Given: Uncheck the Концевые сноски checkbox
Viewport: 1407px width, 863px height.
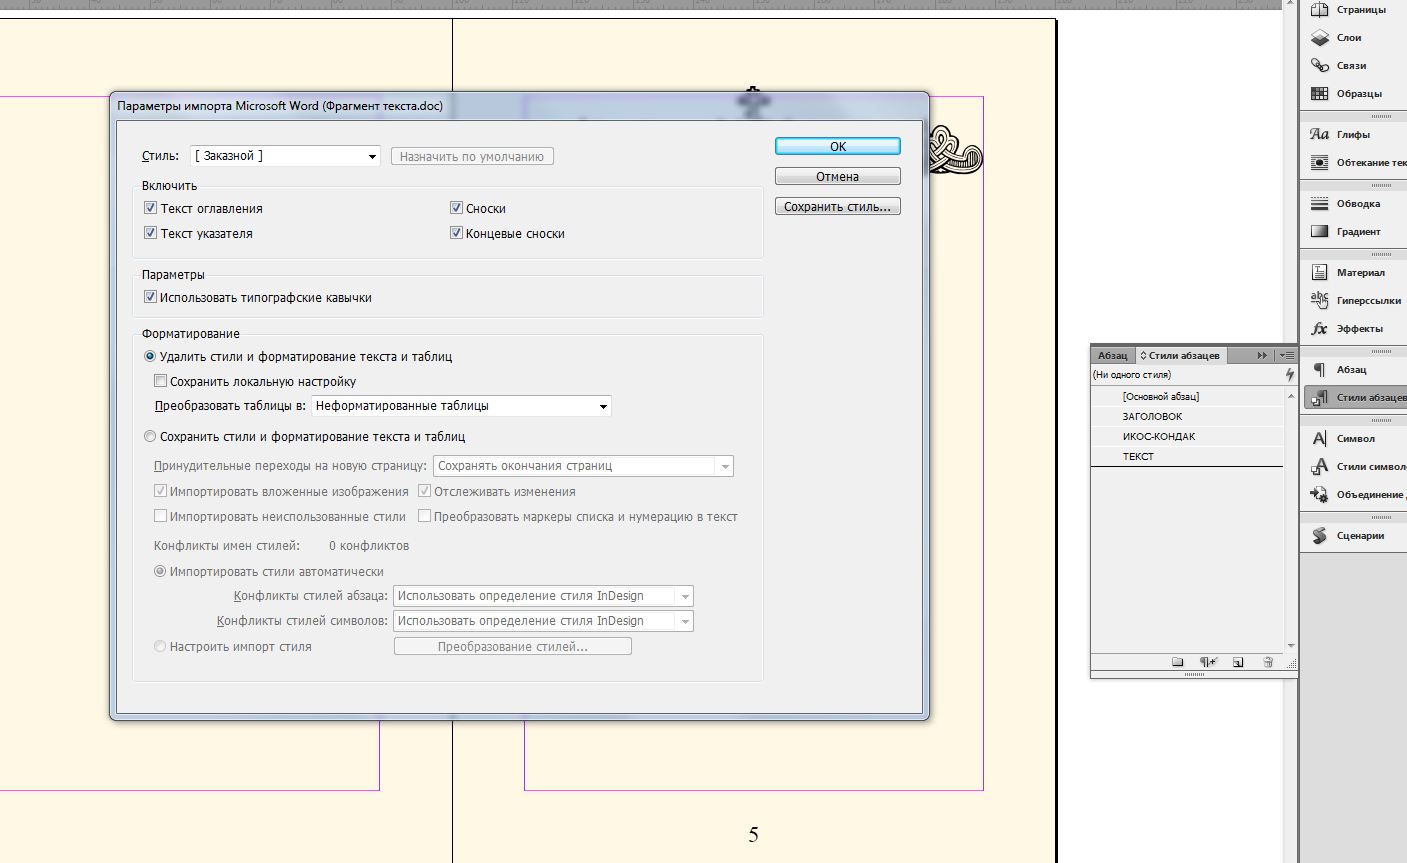Looking at the screenshot, I should (456, 233).
